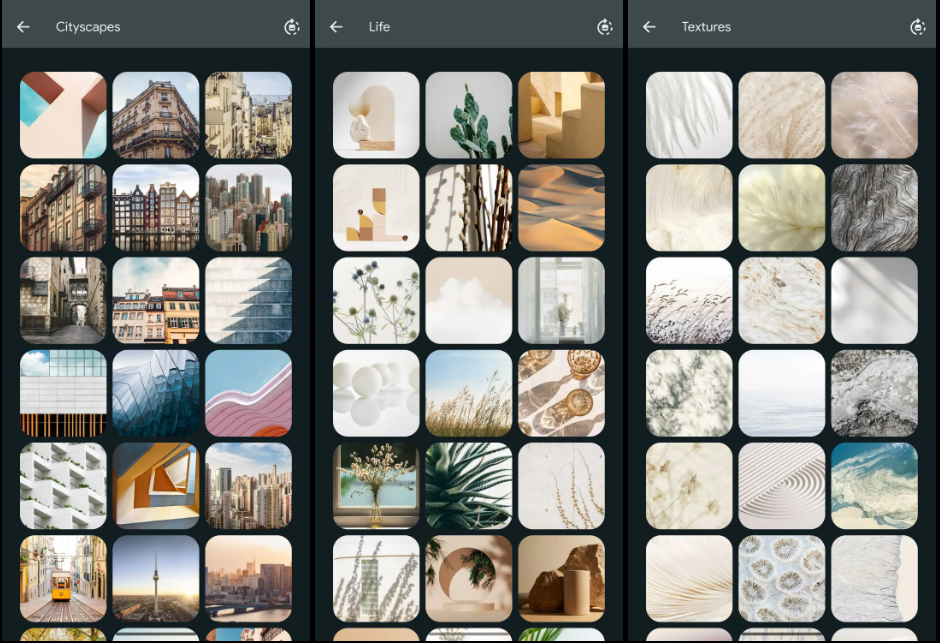Choose the amber drinking glasses wallpaper

[x=562, y=393]
